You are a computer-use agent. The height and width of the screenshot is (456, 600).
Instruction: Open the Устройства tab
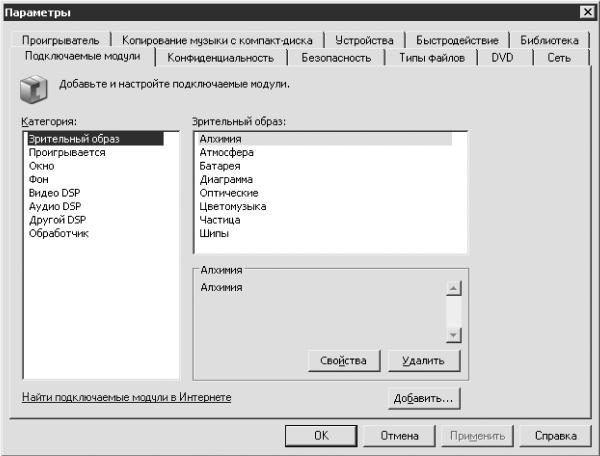click(364, 41)
